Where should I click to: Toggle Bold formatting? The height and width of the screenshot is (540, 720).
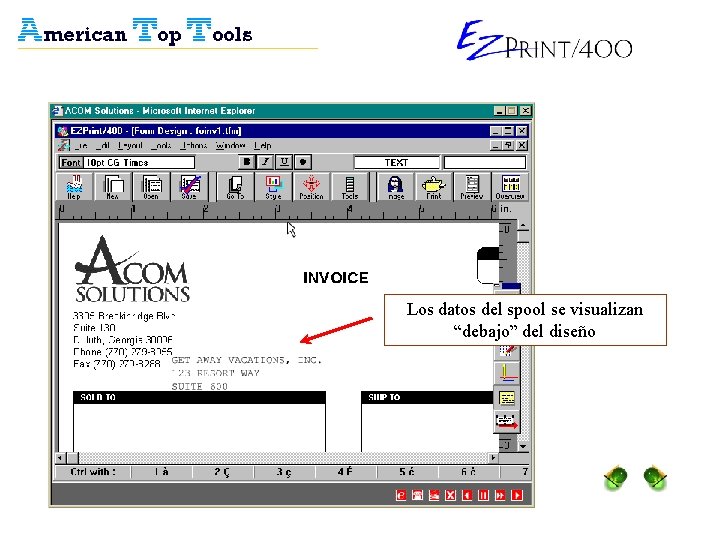pos(247,162)
